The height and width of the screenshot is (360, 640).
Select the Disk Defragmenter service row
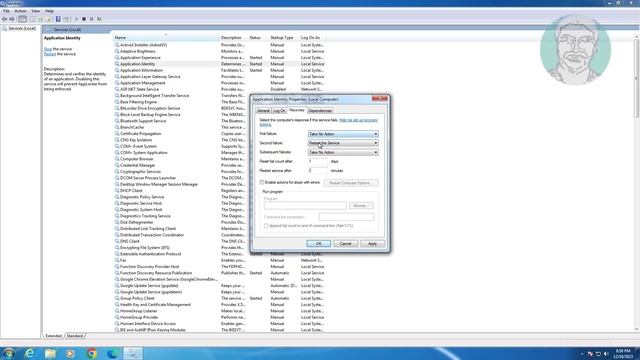click(x=182, y=222)
